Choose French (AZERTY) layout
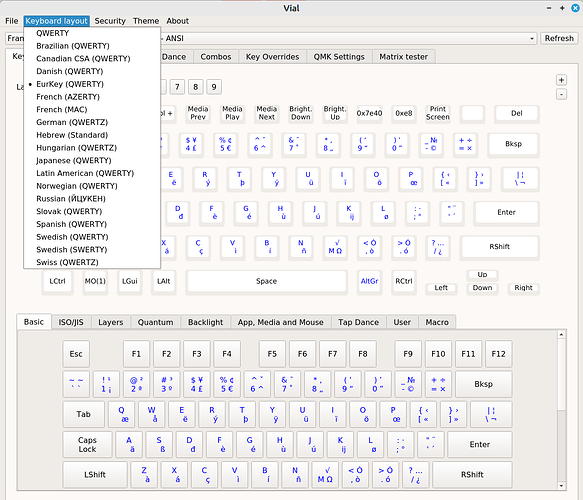 pyautogui.click(x=92, y=97)
